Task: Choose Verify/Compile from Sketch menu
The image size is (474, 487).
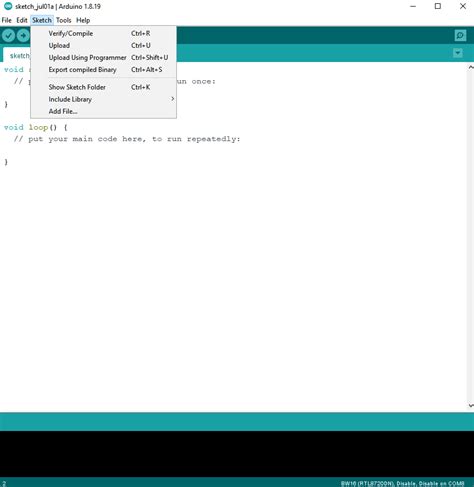Action: point(103,33)
